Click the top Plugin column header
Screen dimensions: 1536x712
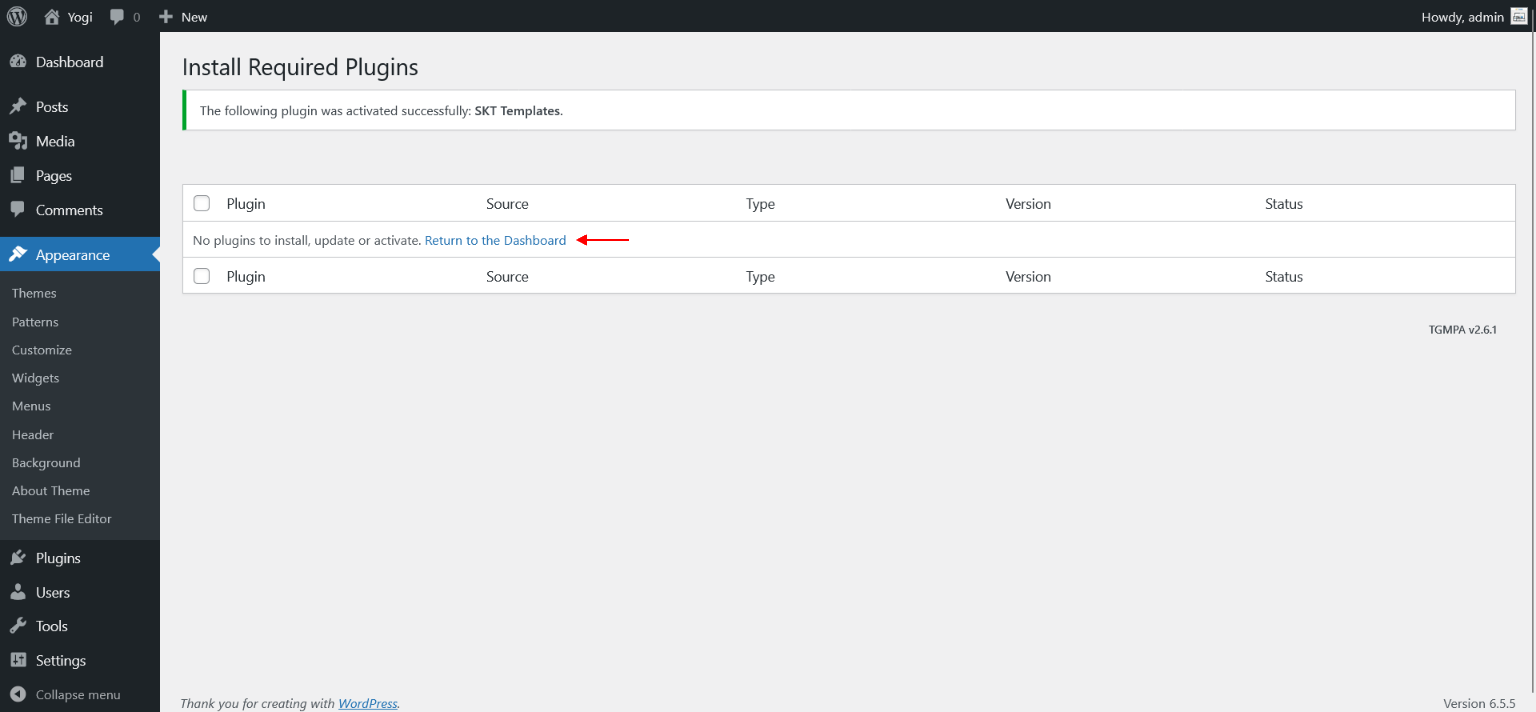pyautogui.click(x=246, y=203)
